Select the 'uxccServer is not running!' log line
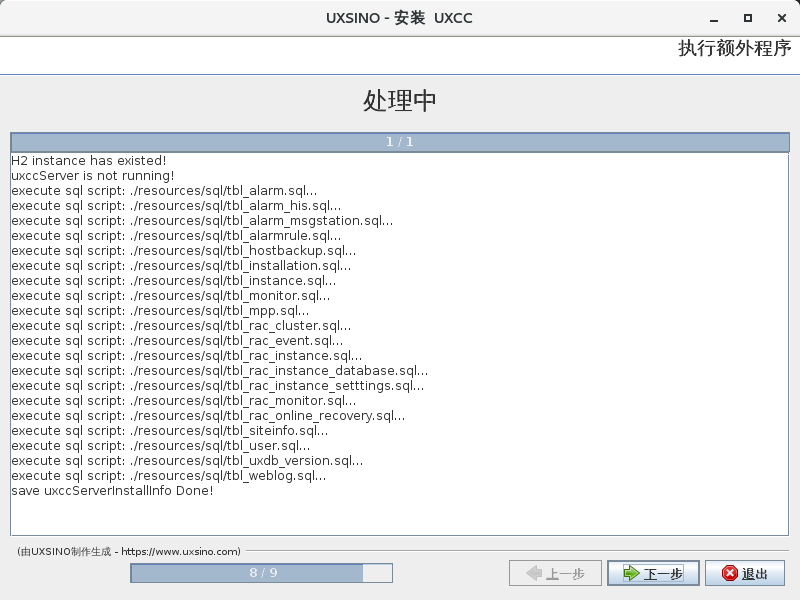 click(93, 176)
